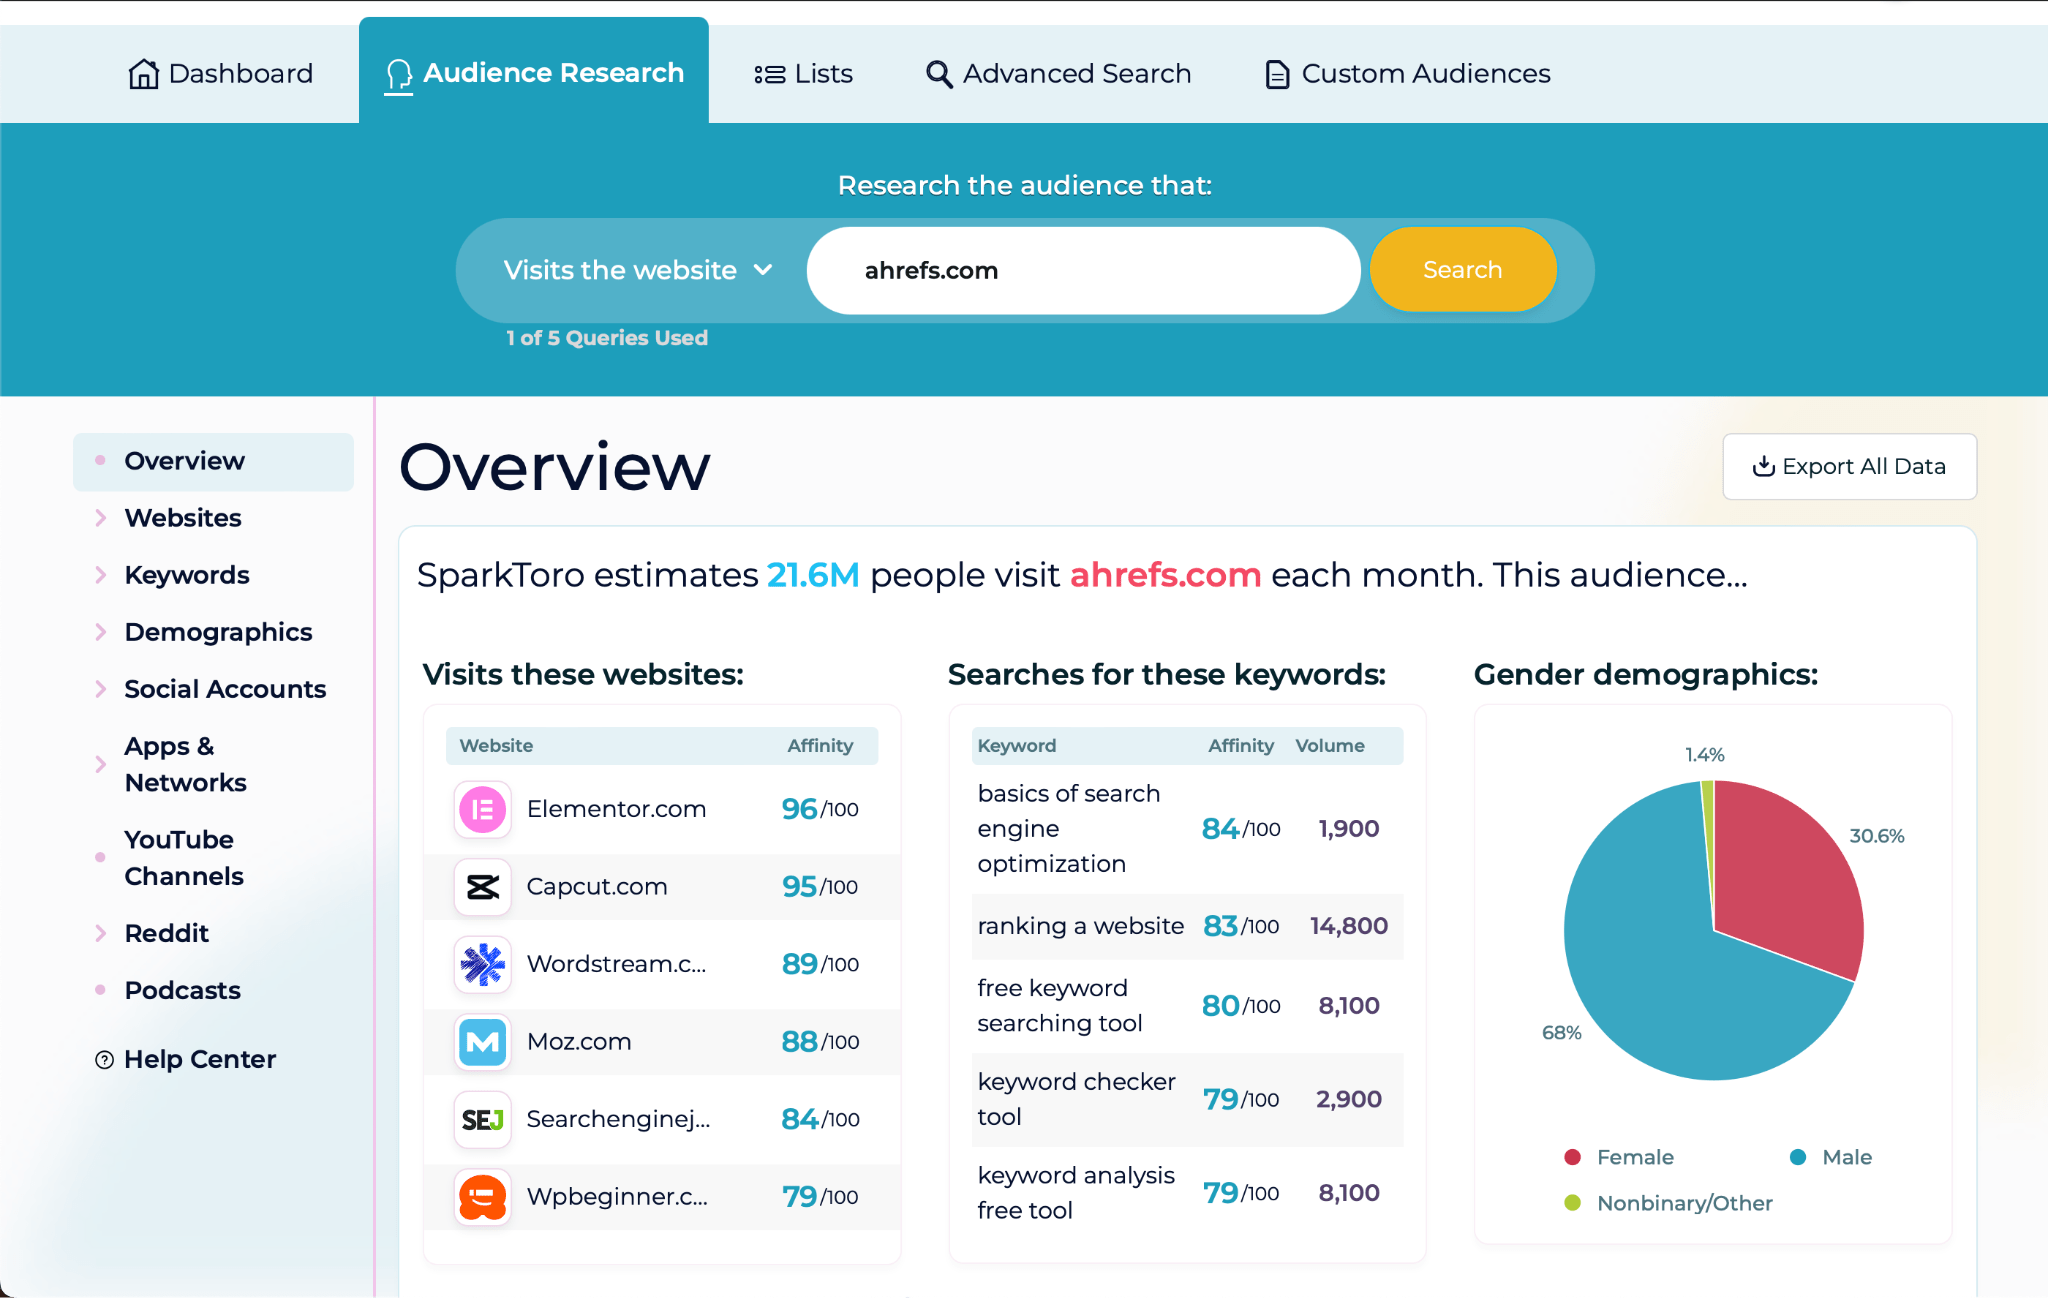The image size is (2048, 1298).
Task: Click the Help Center question mark icon
Action: click(104, 1059)
